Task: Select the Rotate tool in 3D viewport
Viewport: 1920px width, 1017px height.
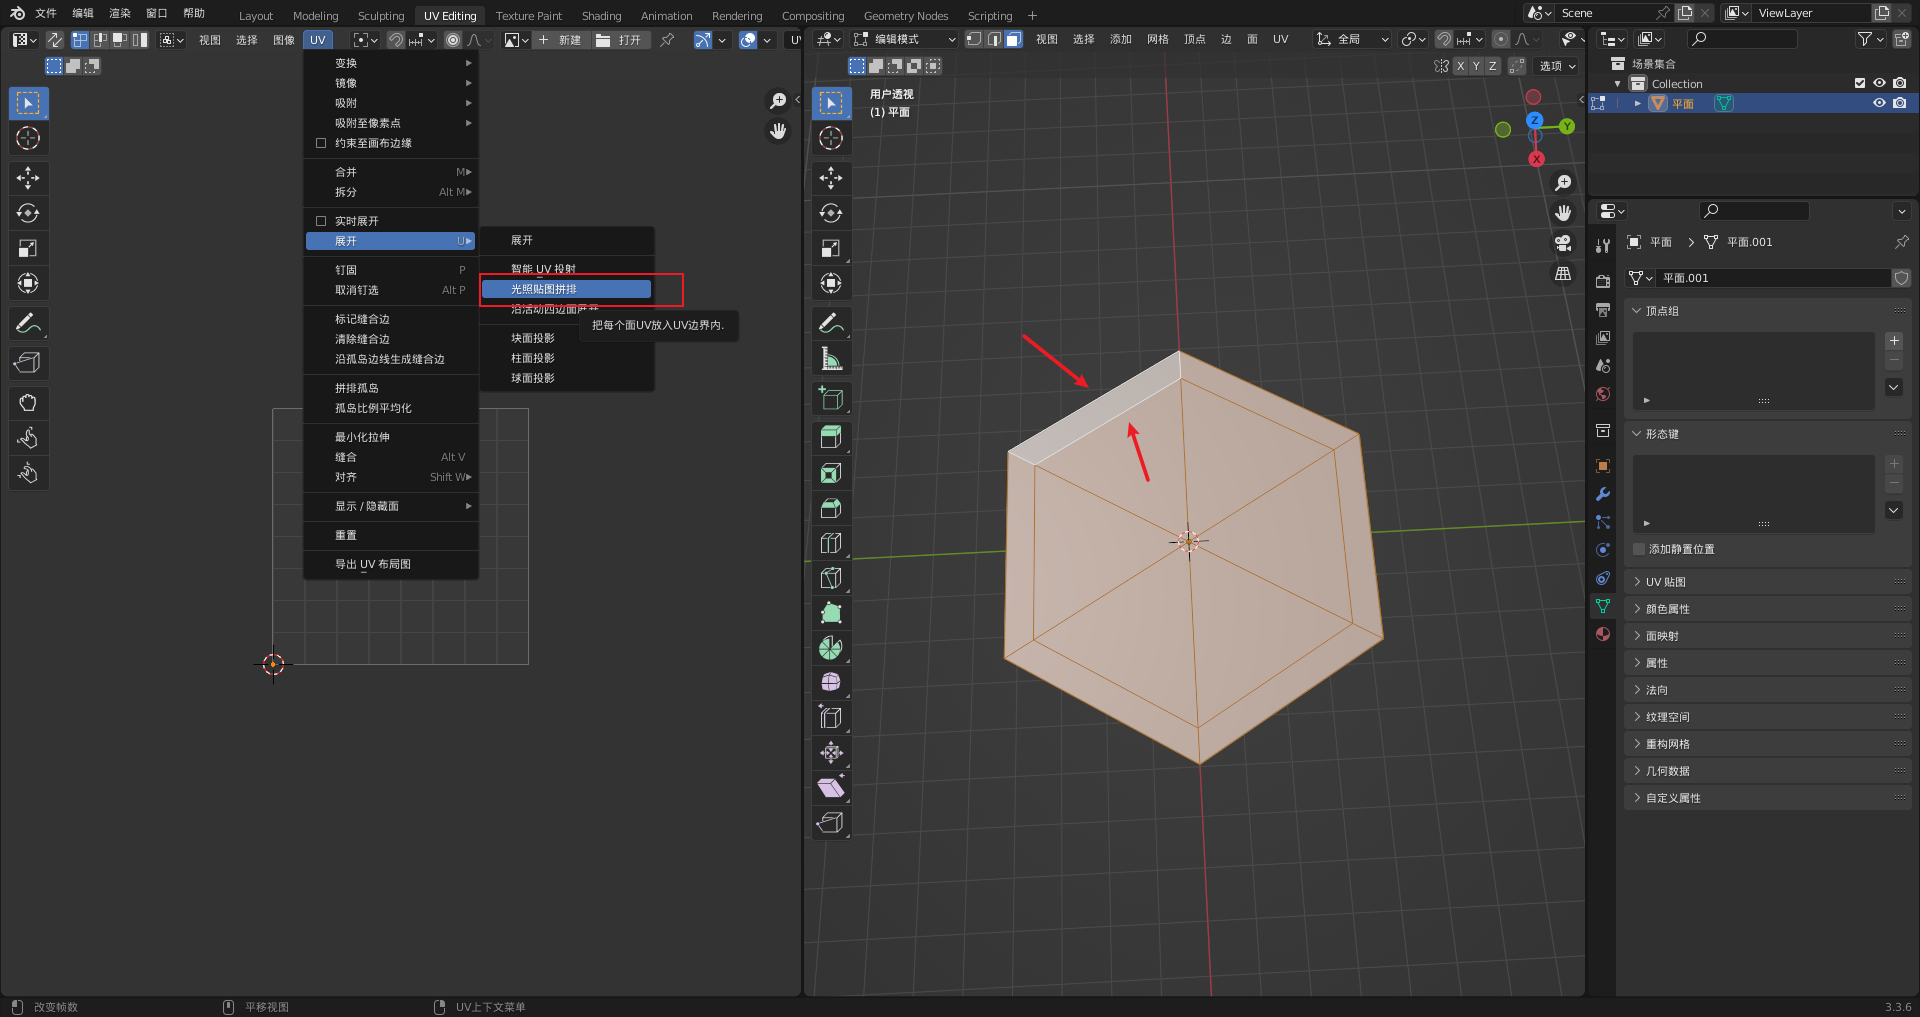Action: 830,213
